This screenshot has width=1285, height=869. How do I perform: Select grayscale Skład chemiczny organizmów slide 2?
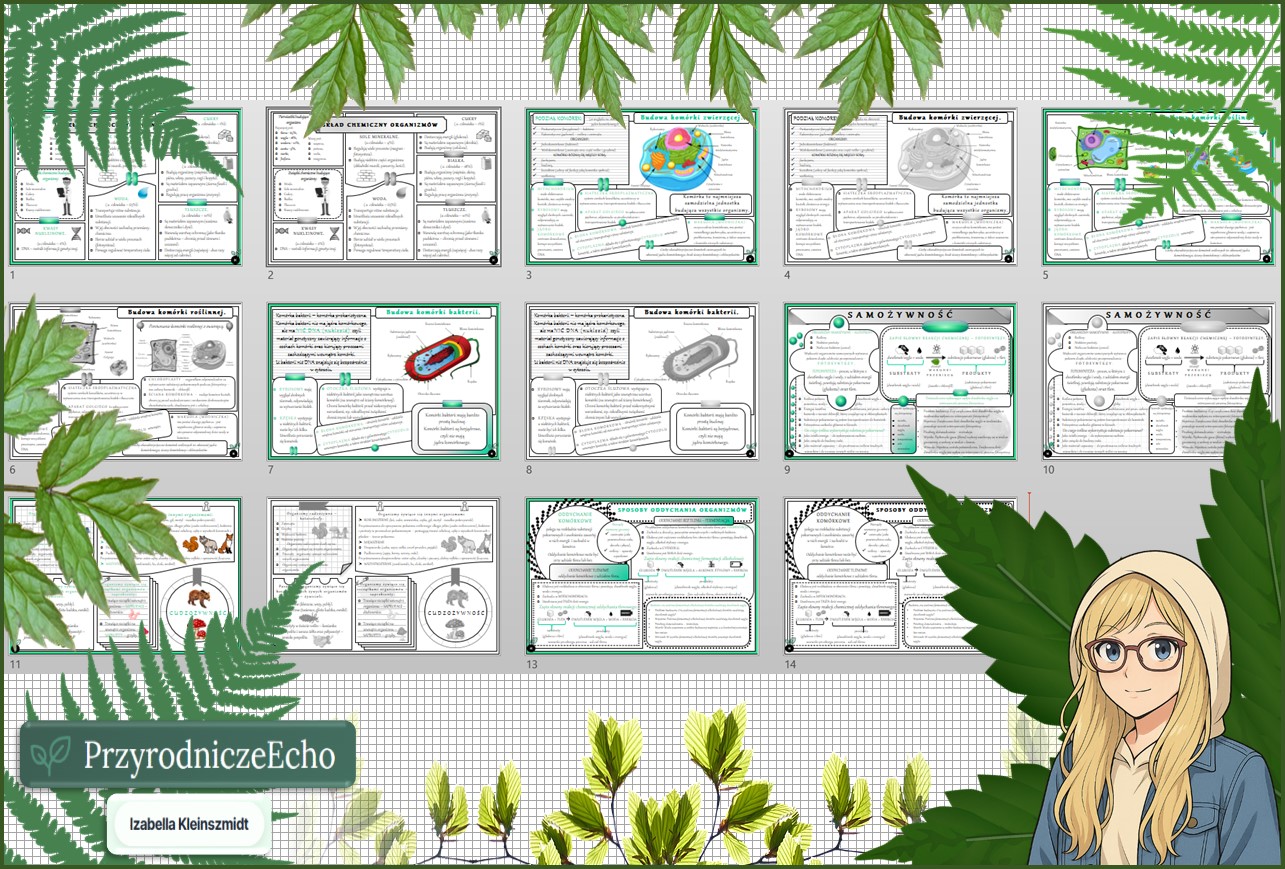[x=383, y=188]
